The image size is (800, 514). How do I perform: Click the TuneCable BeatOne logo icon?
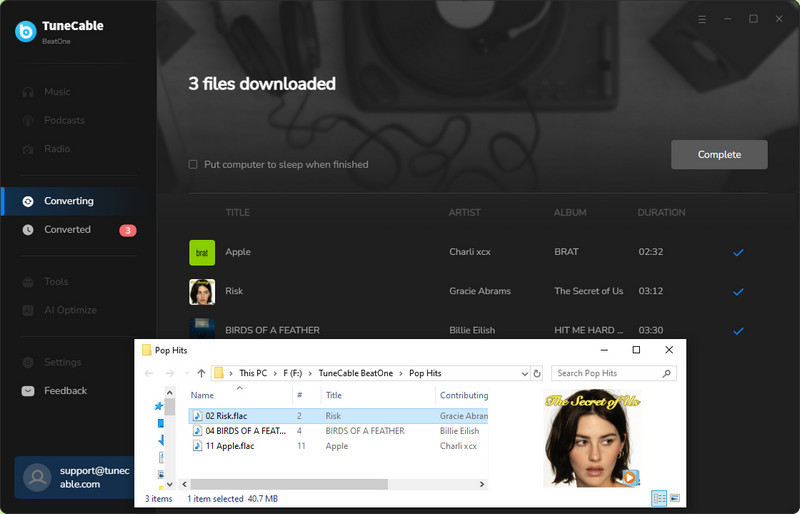click(x=26, y=32)
